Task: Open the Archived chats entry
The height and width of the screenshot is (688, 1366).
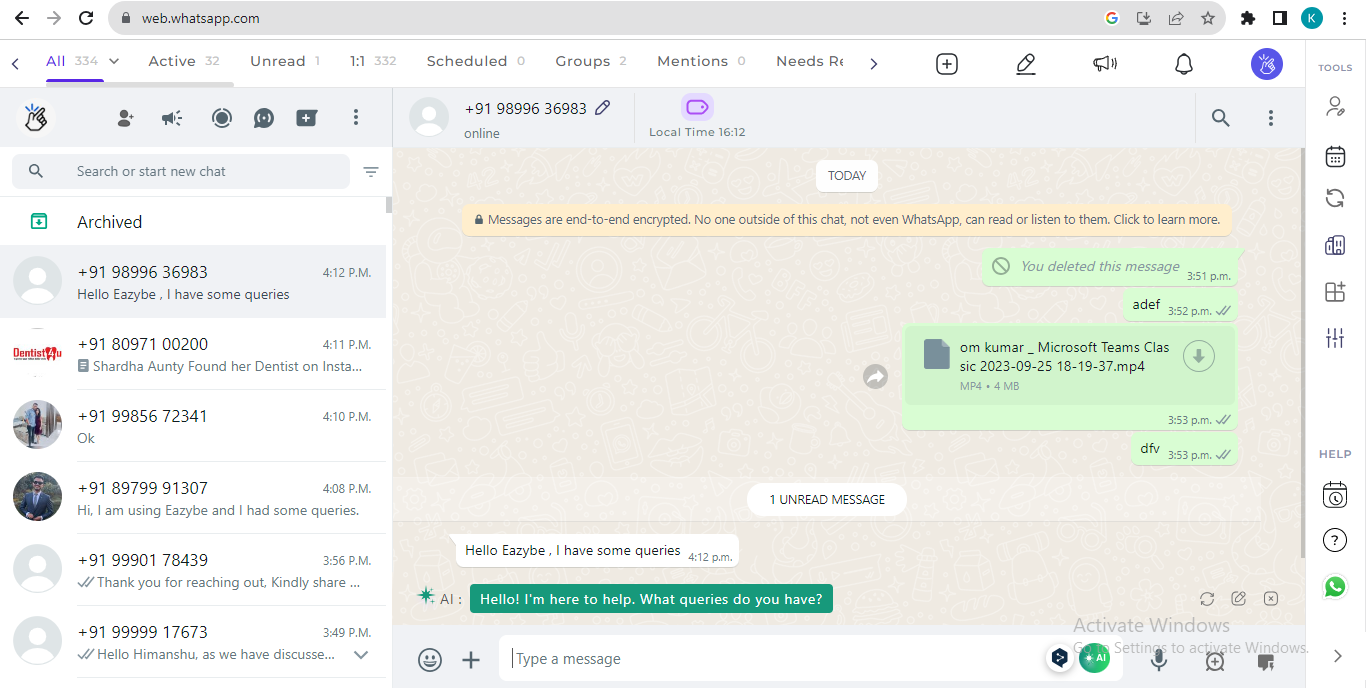Action: (x=109, y=221)
